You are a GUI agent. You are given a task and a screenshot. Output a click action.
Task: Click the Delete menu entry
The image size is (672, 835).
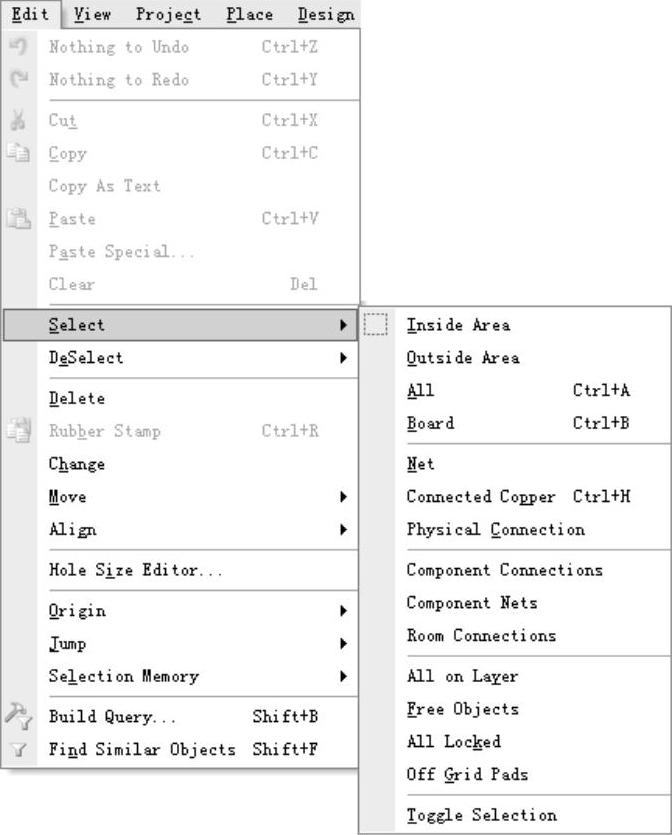coord(77,398)
